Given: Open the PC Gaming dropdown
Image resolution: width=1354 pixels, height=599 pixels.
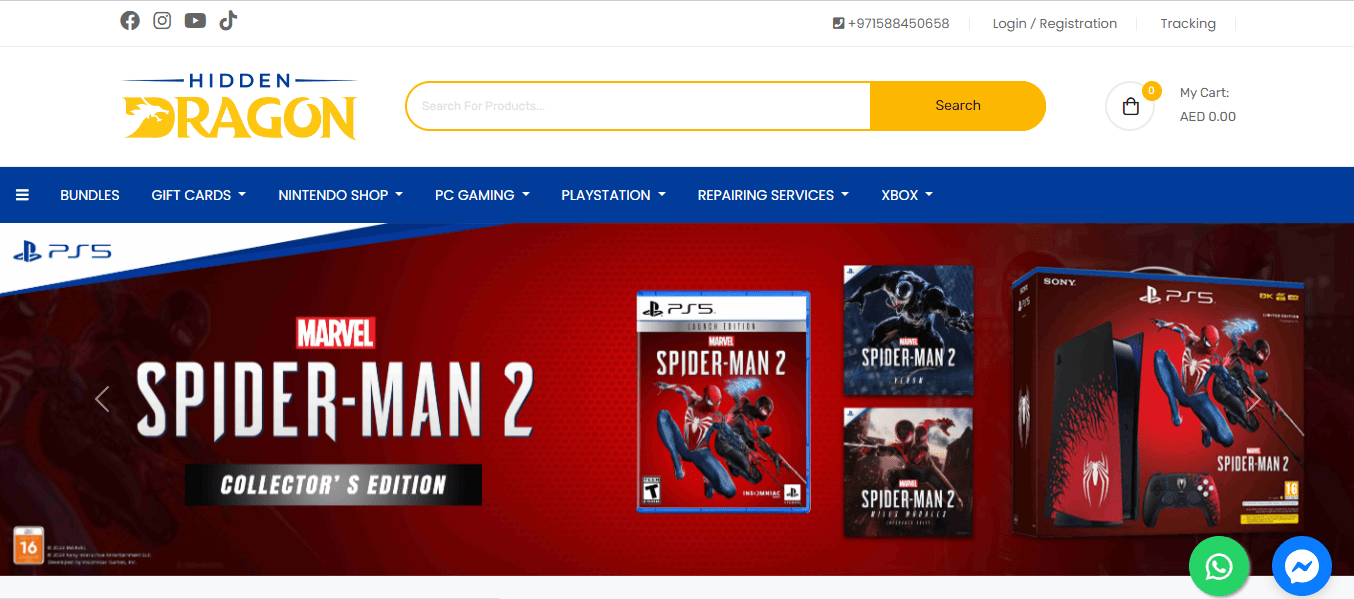Looking at the screenshot, I should (481, 195).
